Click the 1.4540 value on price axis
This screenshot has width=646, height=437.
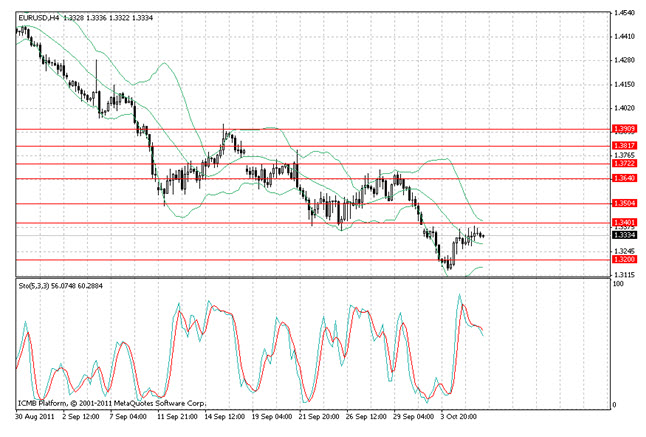click(627, 14)
